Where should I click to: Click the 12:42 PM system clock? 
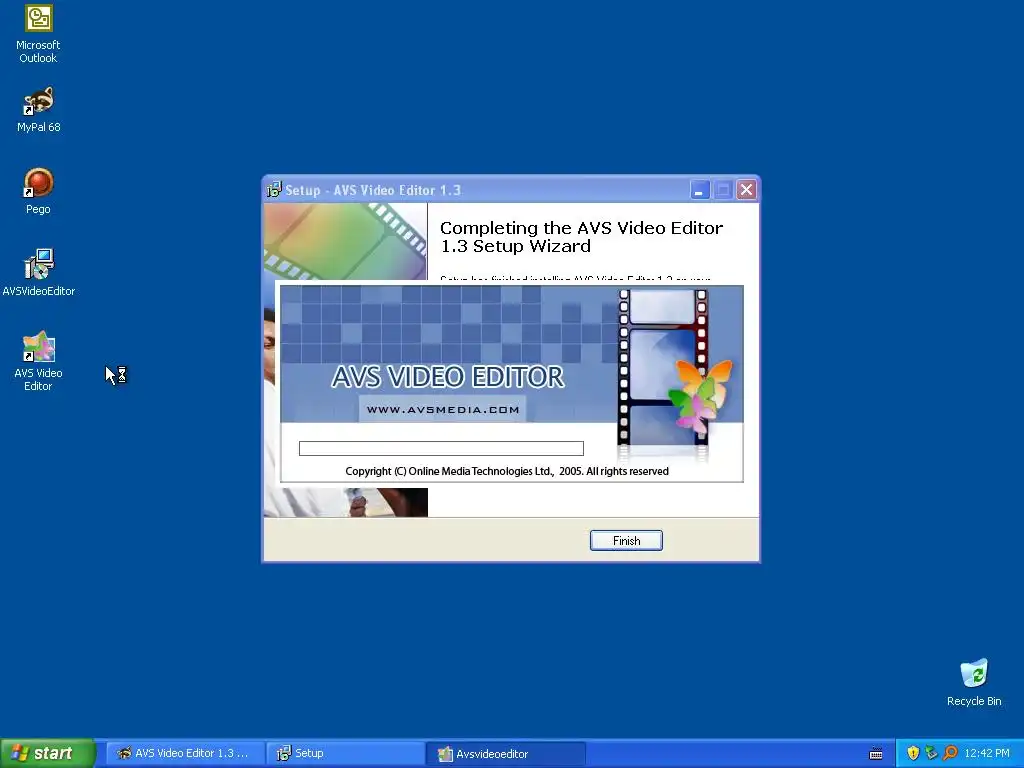click(987, 753)
